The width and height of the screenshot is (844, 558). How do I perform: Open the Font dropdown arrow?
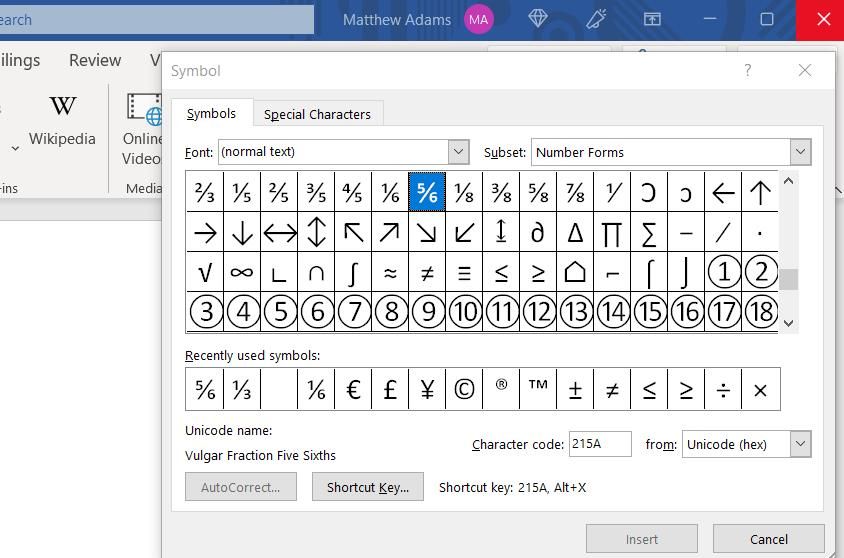[x=459, y=152]
